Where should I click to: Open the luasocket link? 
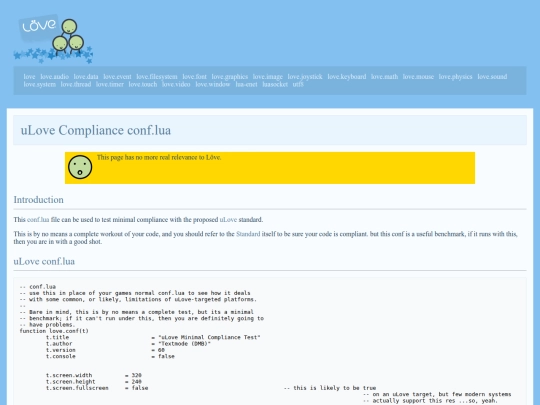click(275, 84)
